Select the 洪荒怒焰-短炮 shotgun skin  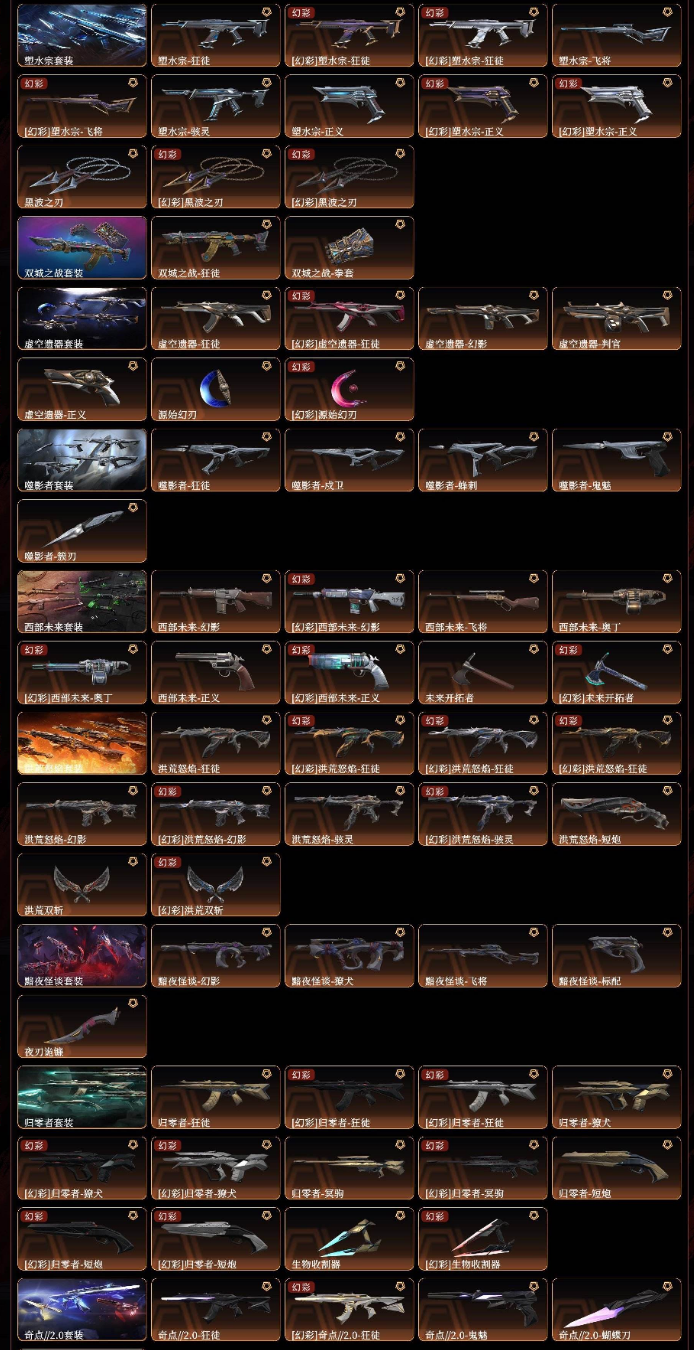[617, 815]
